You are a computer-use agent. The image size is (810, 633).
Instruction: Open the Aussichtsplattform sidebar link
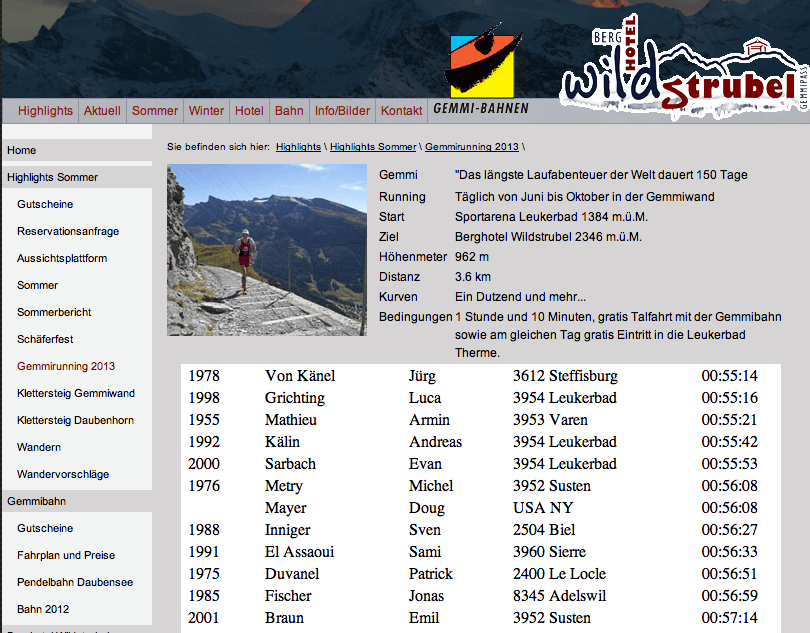(62, 258)
